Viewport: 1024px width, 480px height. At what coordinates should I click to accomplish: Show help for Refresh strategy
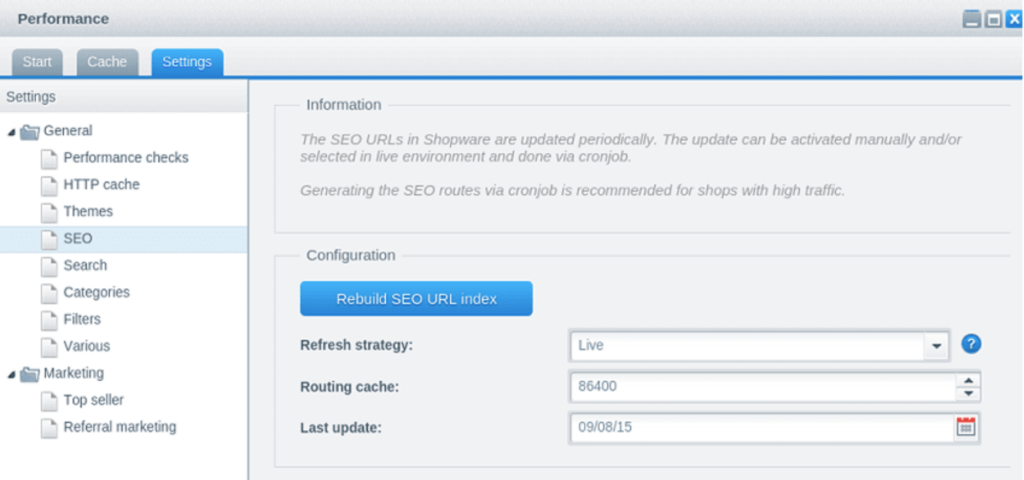pos(971,344)
